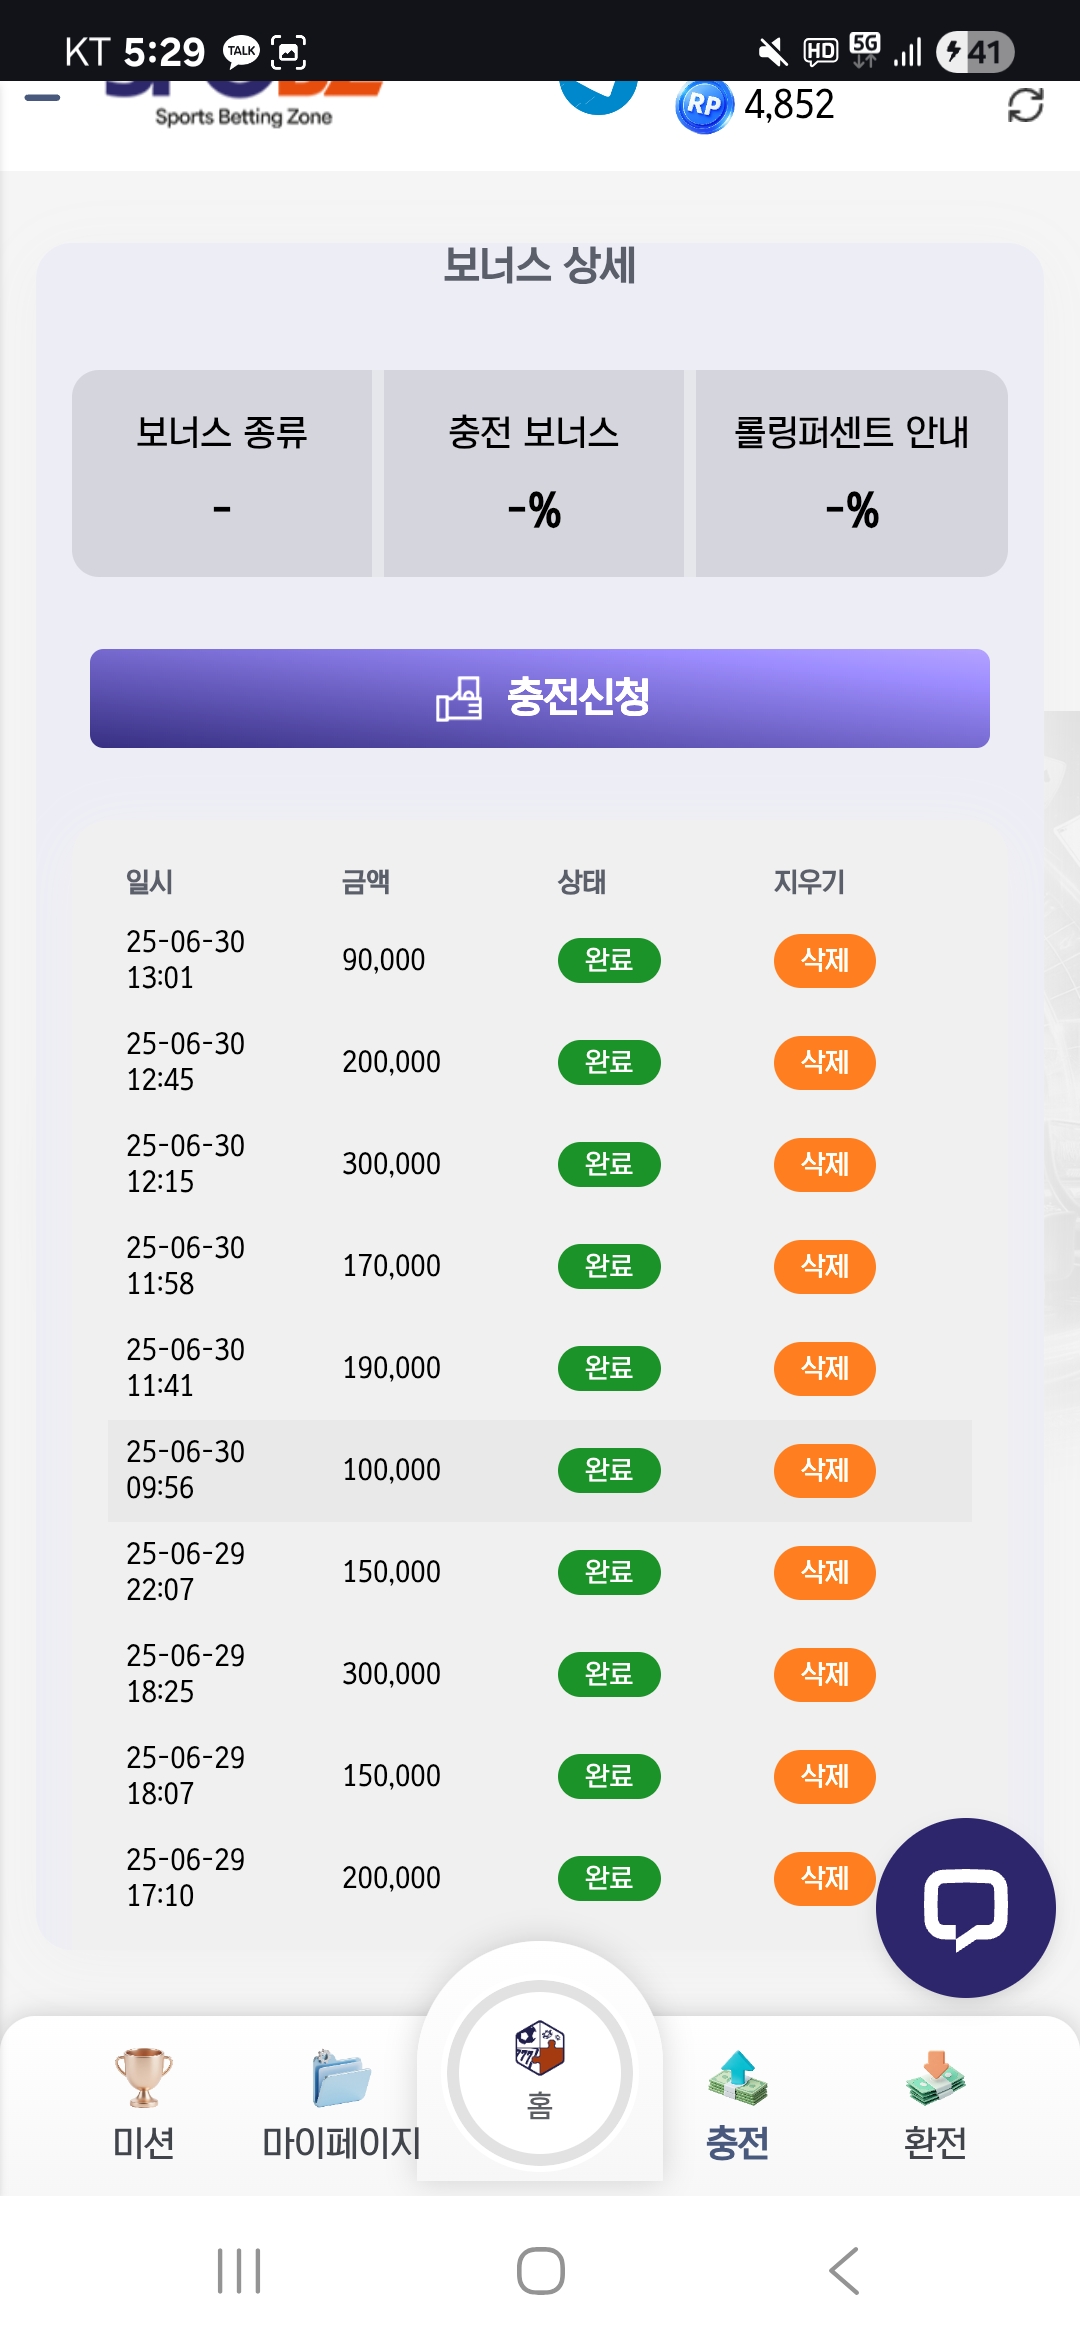1080x2340 pixels.
Task: Tap the RP points coin icon
Action: [x=704, y=105]
